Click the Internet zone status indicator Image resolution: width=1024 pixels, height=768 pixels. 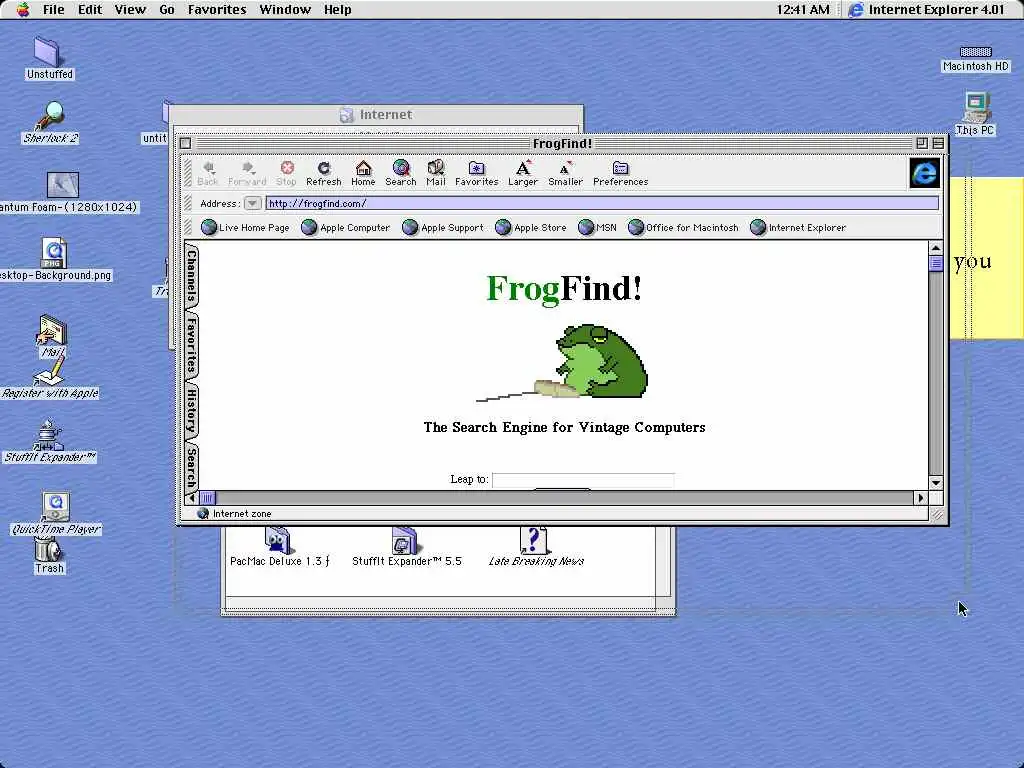click(234, 514)
